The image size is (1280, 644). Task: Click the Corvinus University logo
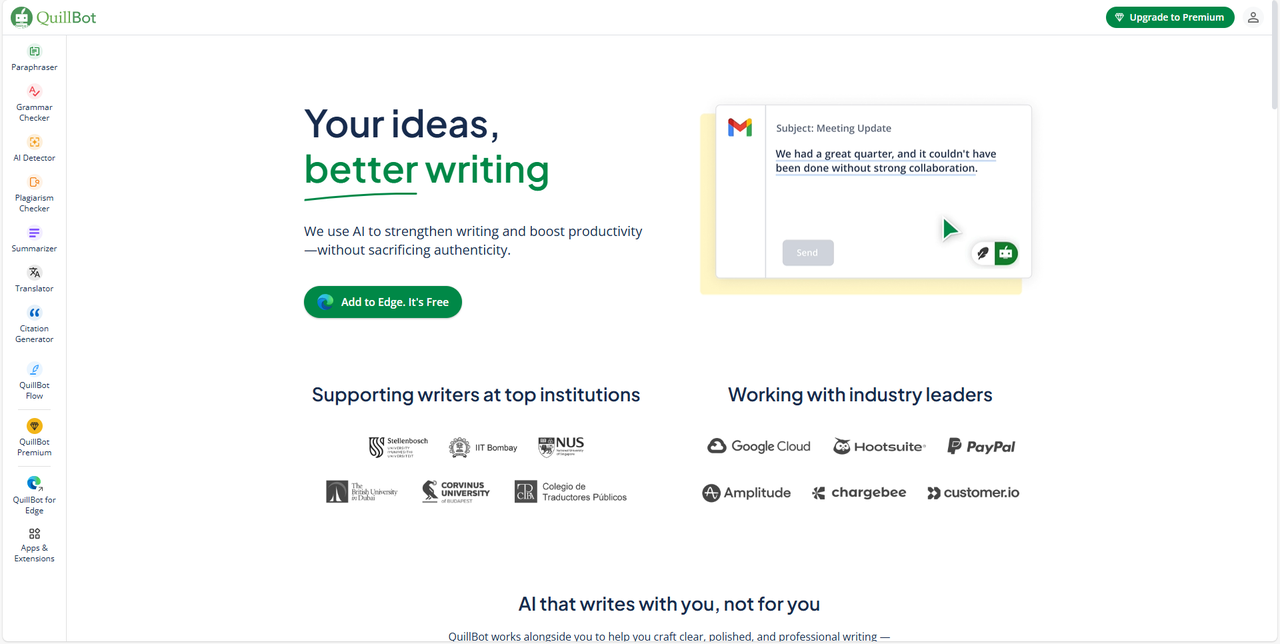pyautogui.click(x=456, y=491)
